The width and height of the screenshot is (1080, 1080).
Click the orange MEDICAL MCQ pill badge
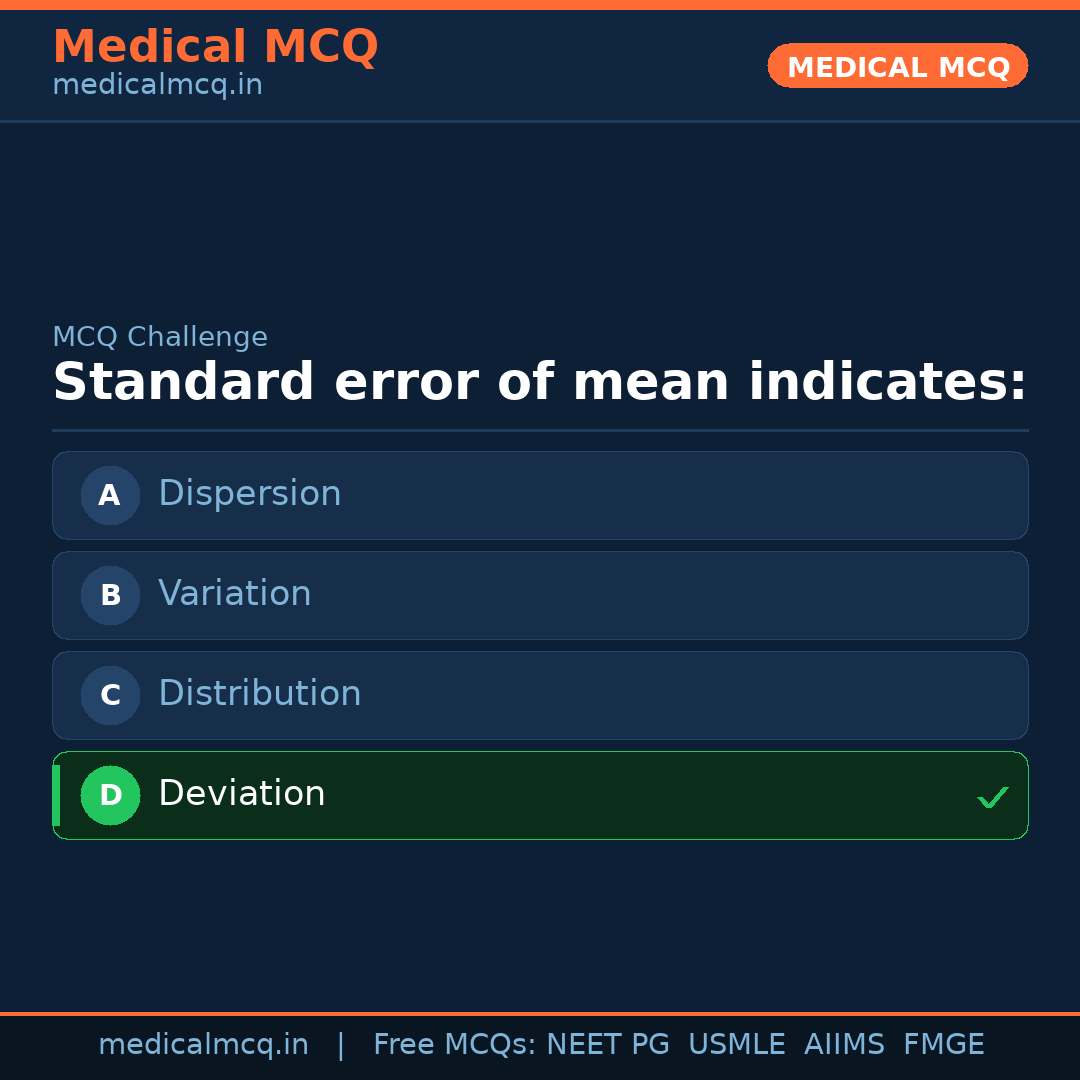[x=897, y=66]
